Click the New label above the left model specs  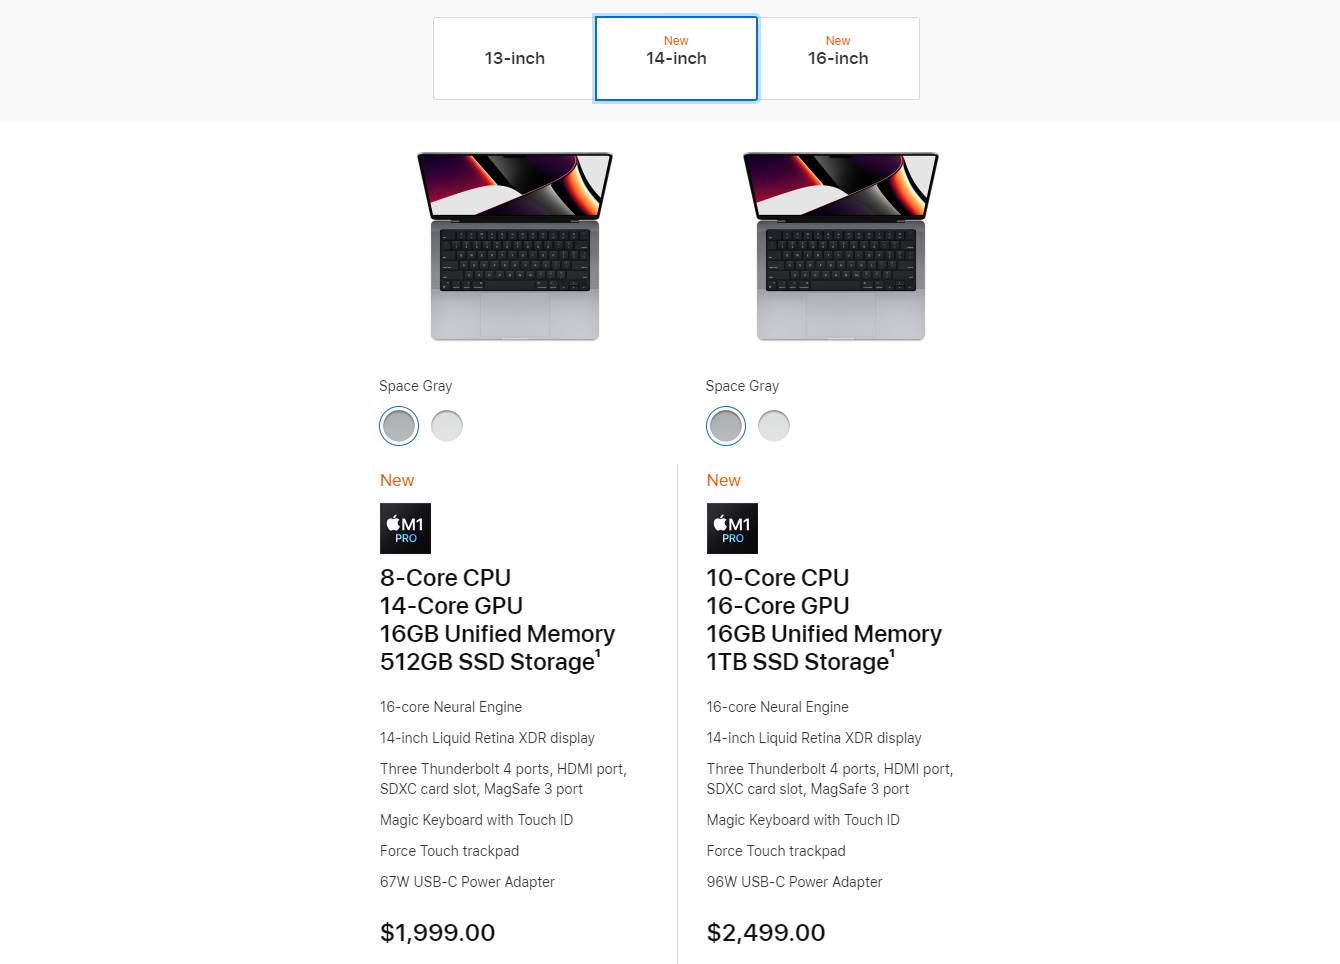(x=397, y=480)
